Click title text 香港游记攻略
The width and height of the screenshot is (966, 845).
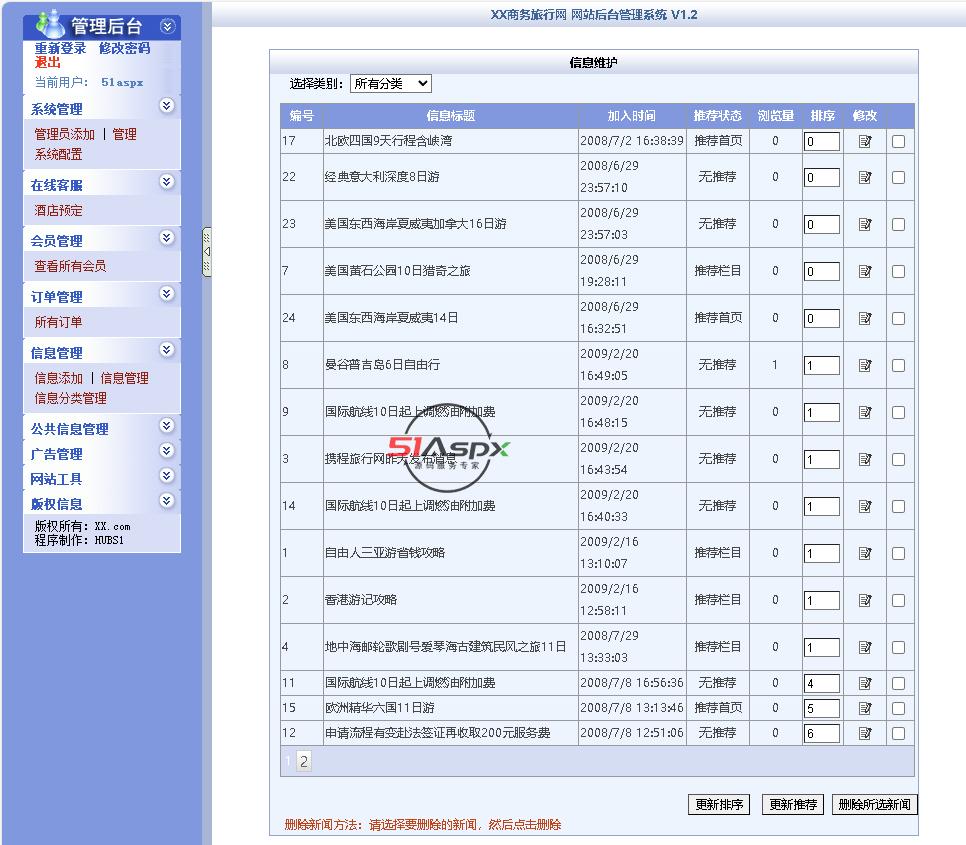point(361,599)
